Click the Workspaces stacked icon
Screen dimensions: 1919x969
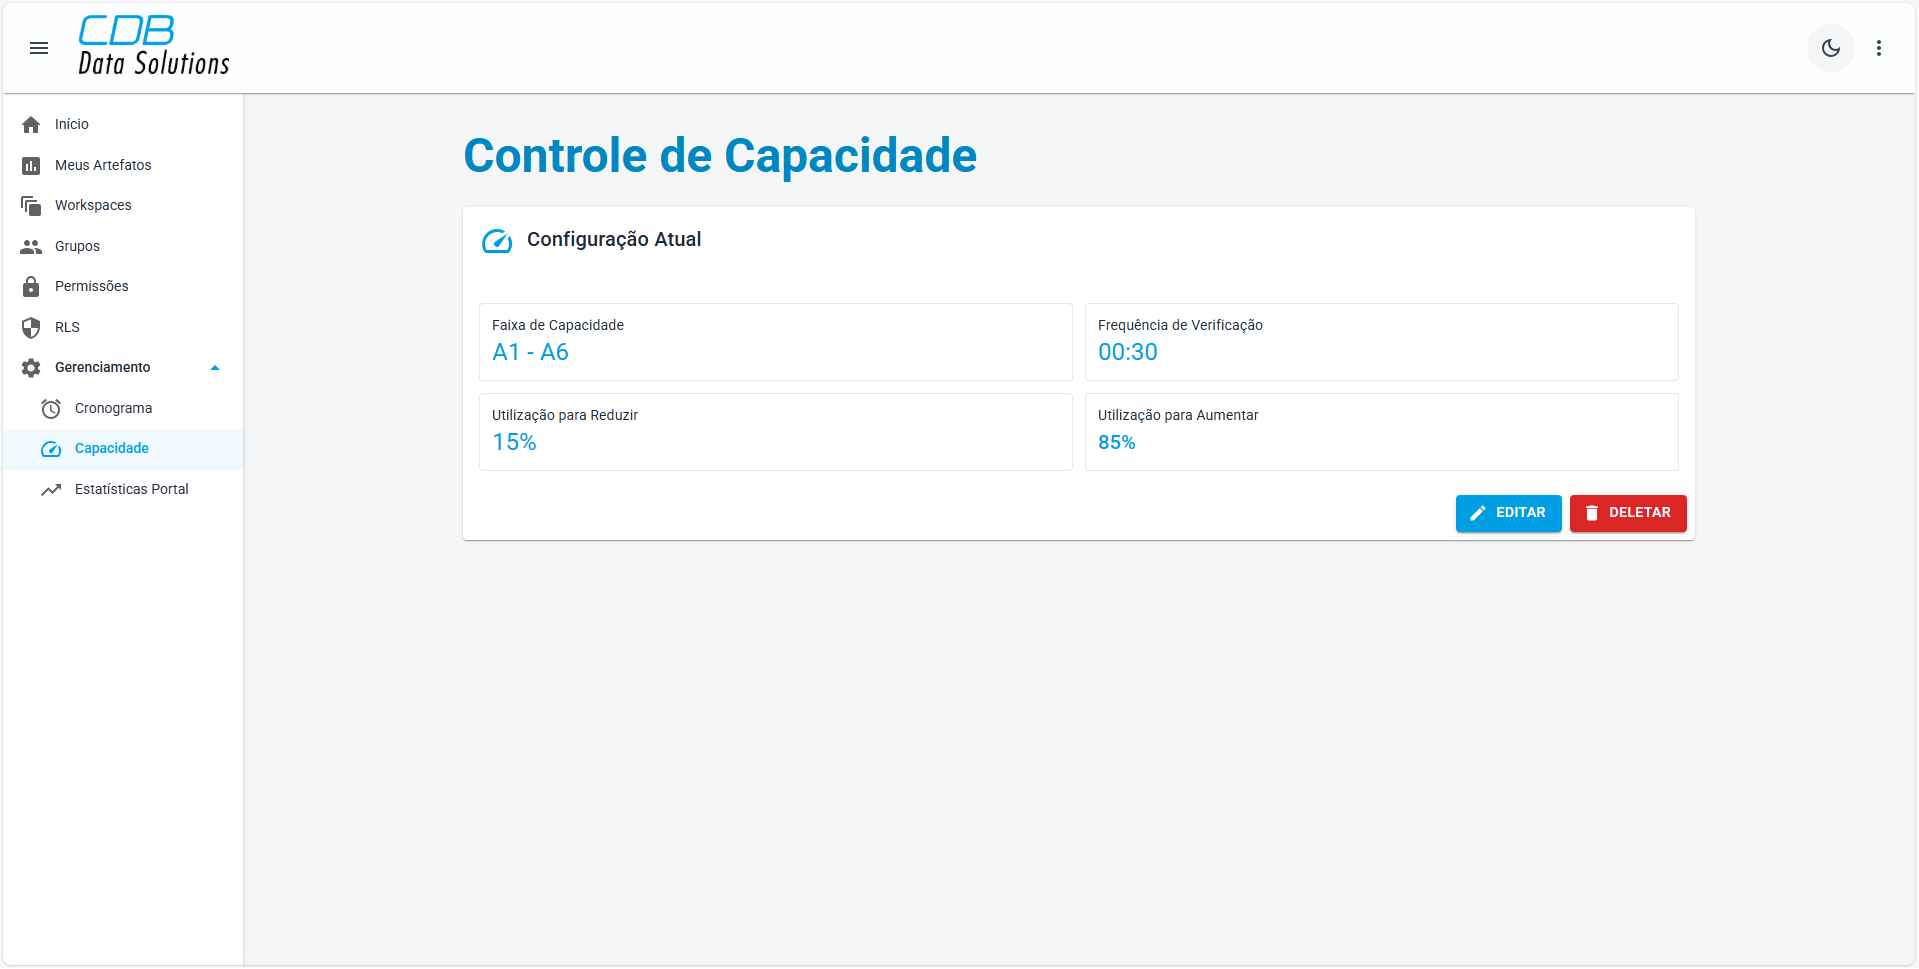[x=31, y=206]
